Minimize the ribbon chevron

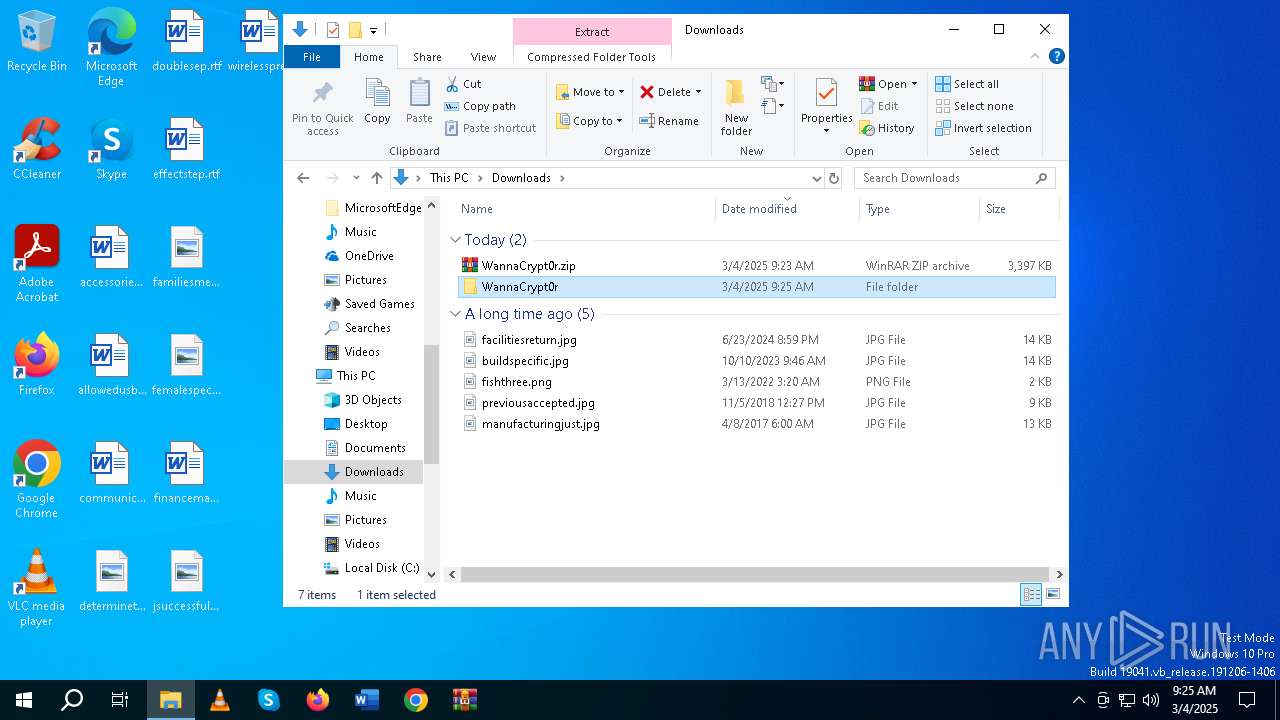(1035, 56)
